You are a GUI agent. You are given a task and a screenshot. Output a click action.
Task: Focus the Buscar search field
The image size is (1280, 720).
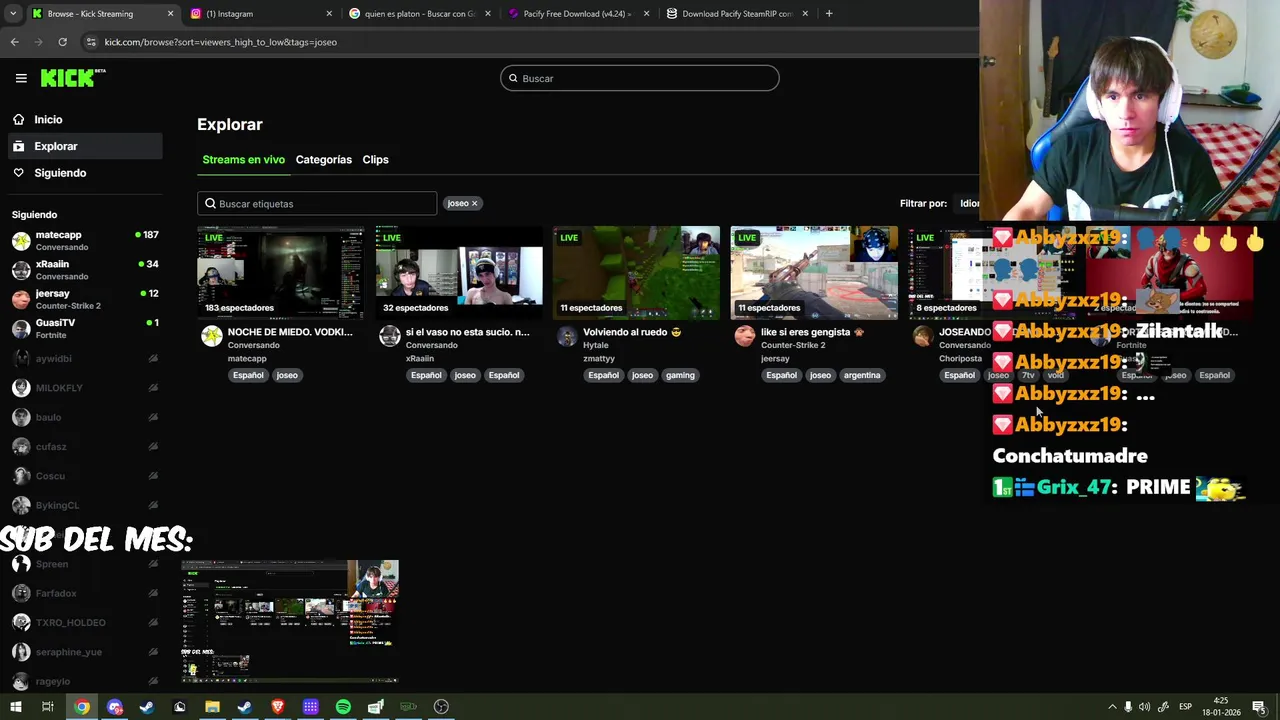point(640,78)
